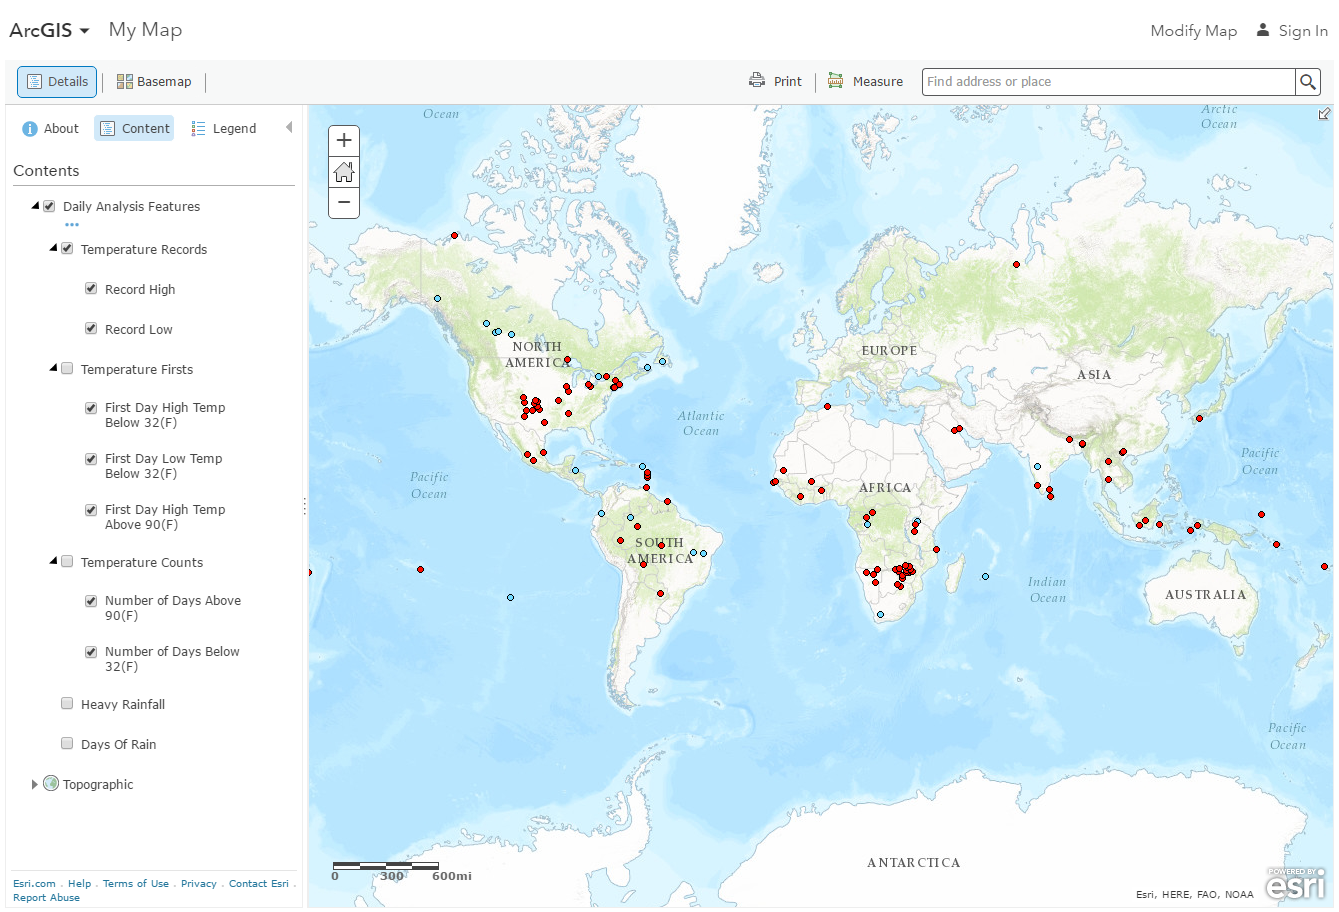Open the Basemap gallery
Screen dimensions: 1339x912
pos(154,82)
